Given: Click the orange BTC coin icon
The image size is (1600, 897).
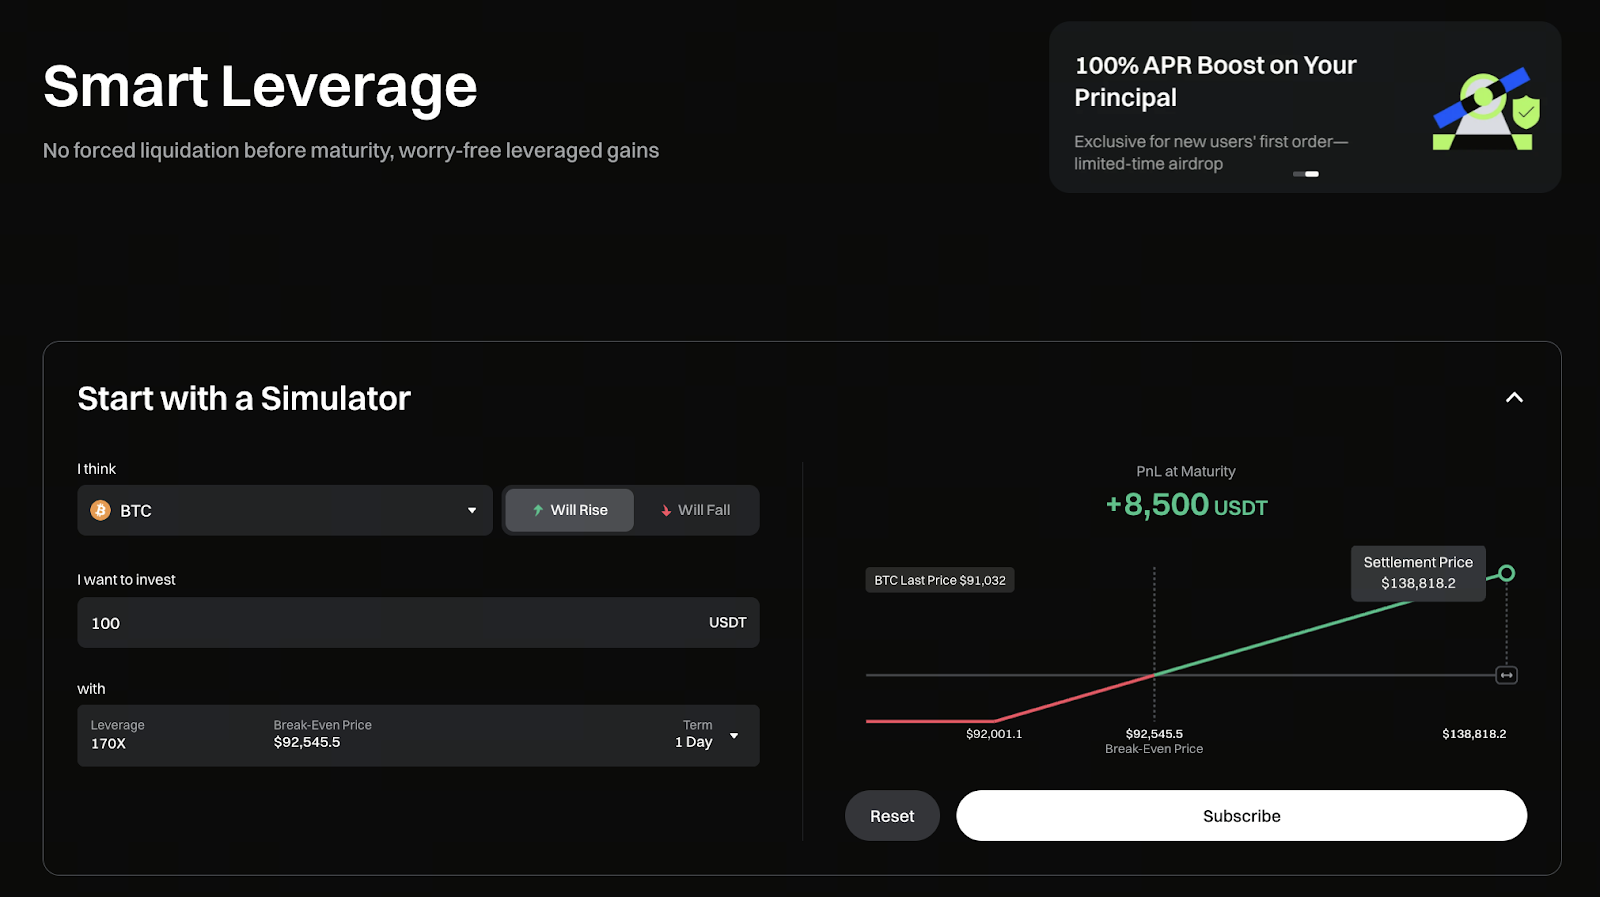Looking at the screenshot, I should click(x=101, y=510).
